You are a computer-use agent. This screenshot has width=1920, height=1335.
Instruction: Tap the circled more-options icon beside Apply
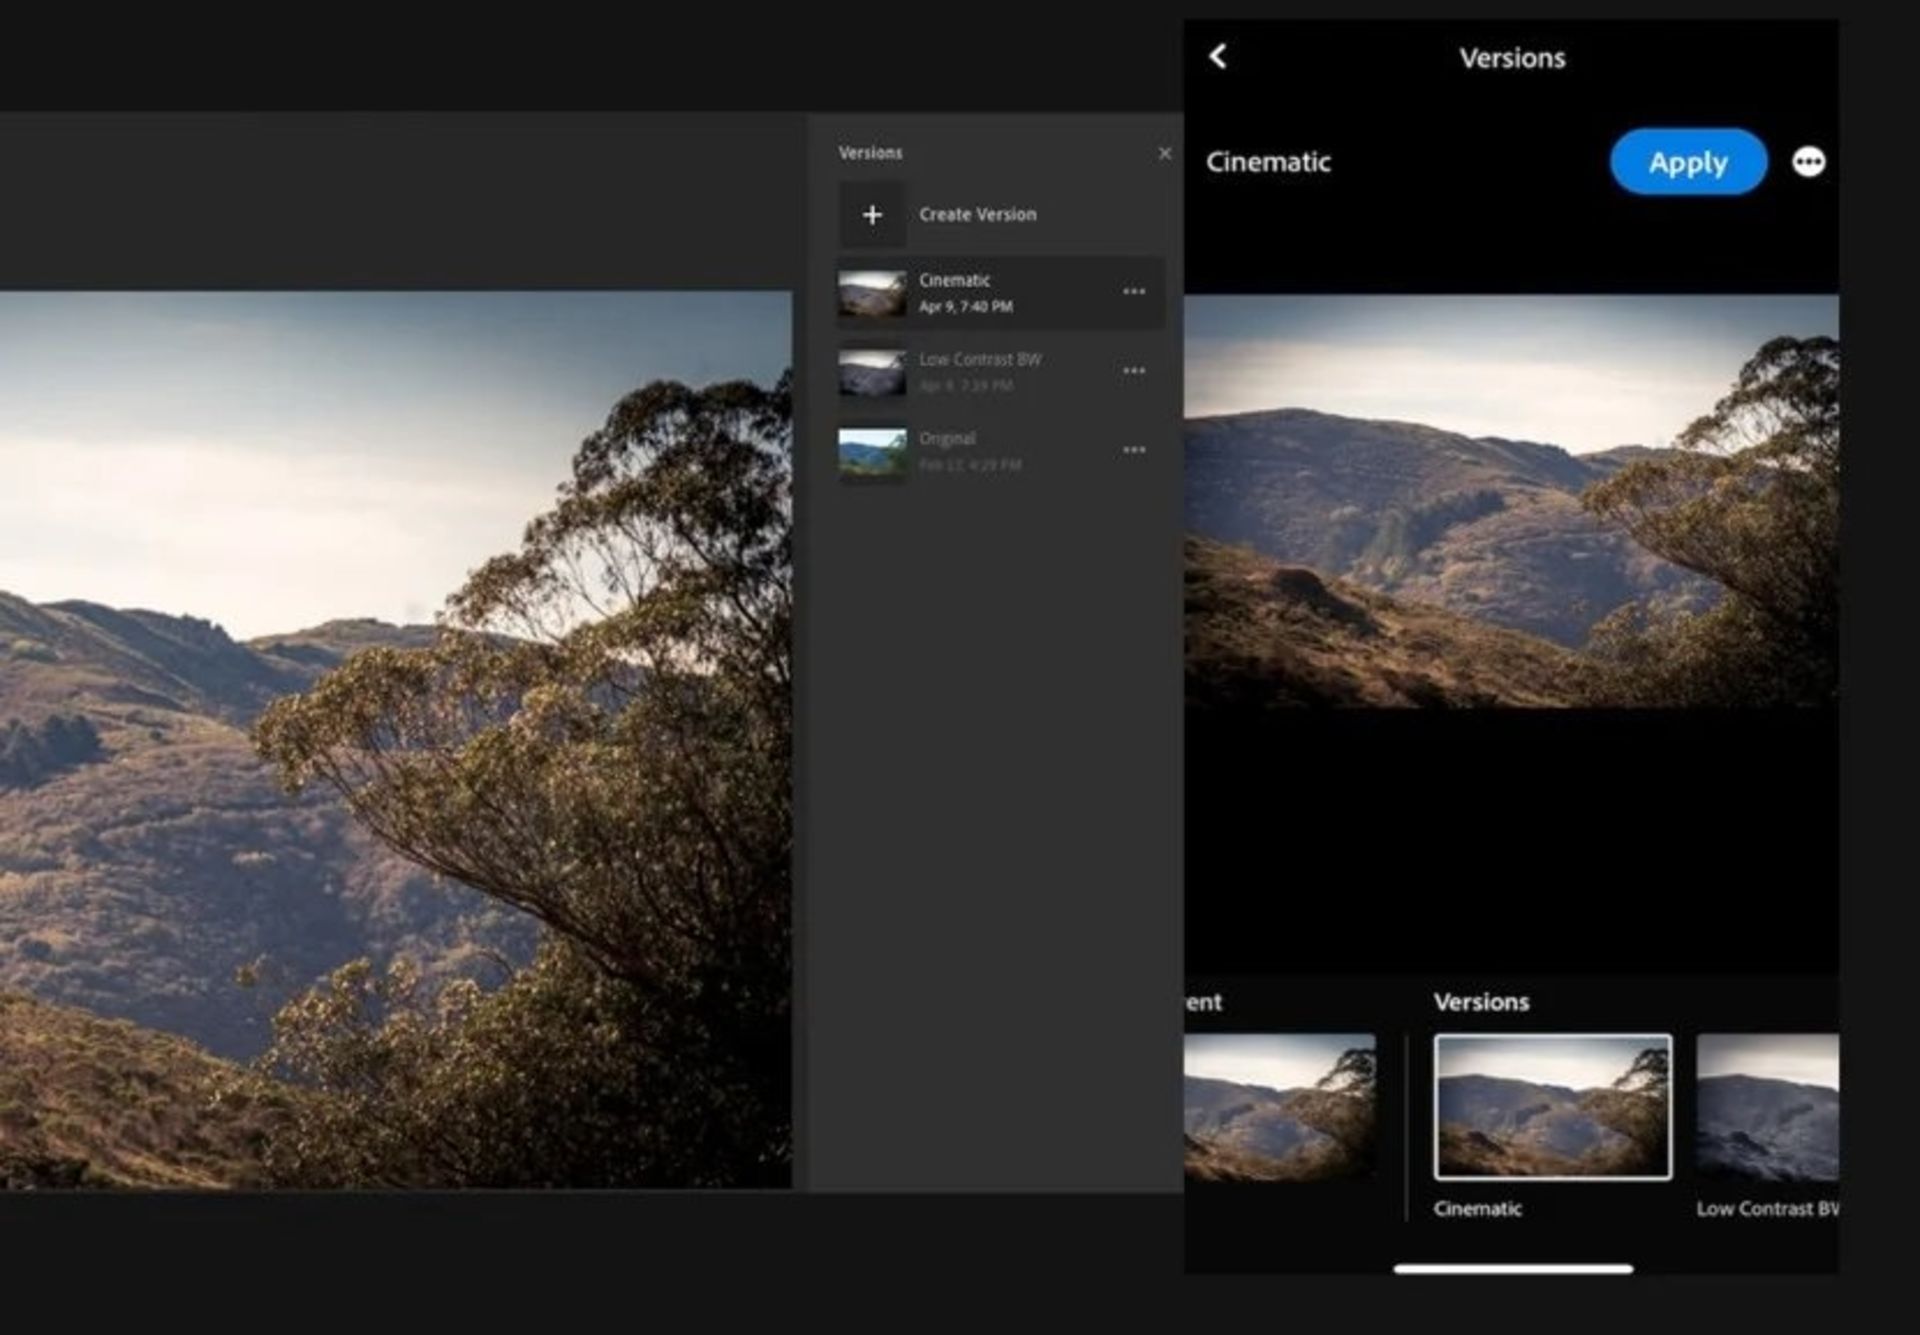pos(1808,162)
